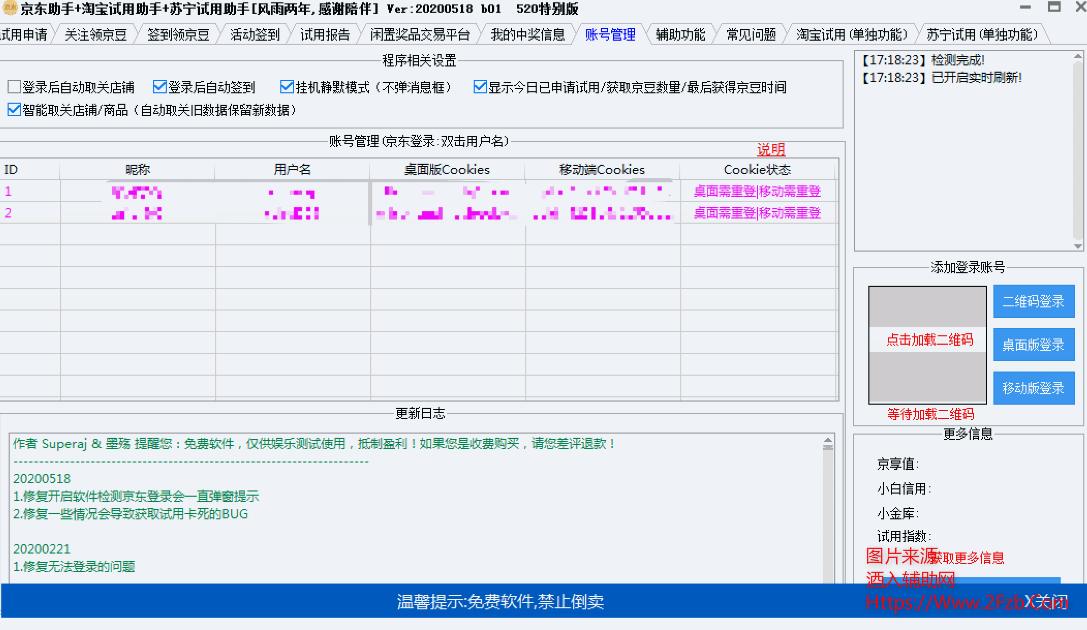Click update log scrollbar up arrow
This screenshot has width=1087, height=630.
coord(828,441)
